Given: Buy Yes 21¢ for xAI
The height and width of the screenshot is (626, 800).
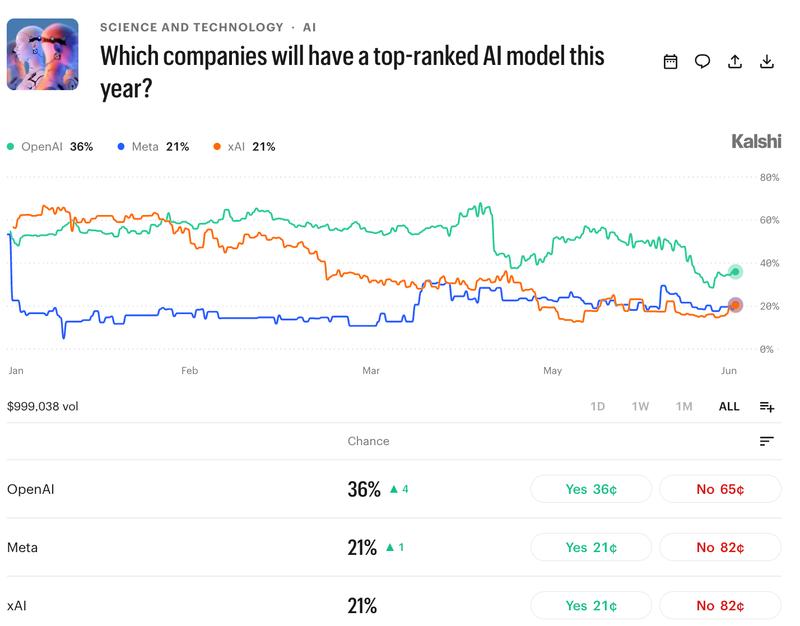Looking at the screenshot, I should tap(591, 606).
